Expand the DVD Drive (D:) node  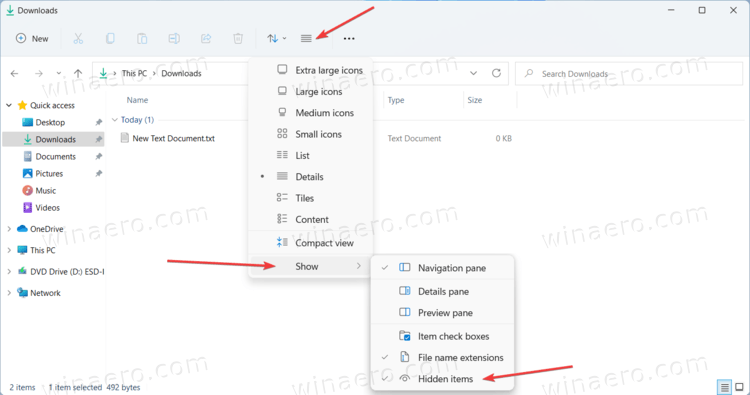click(x=9, y=272)
